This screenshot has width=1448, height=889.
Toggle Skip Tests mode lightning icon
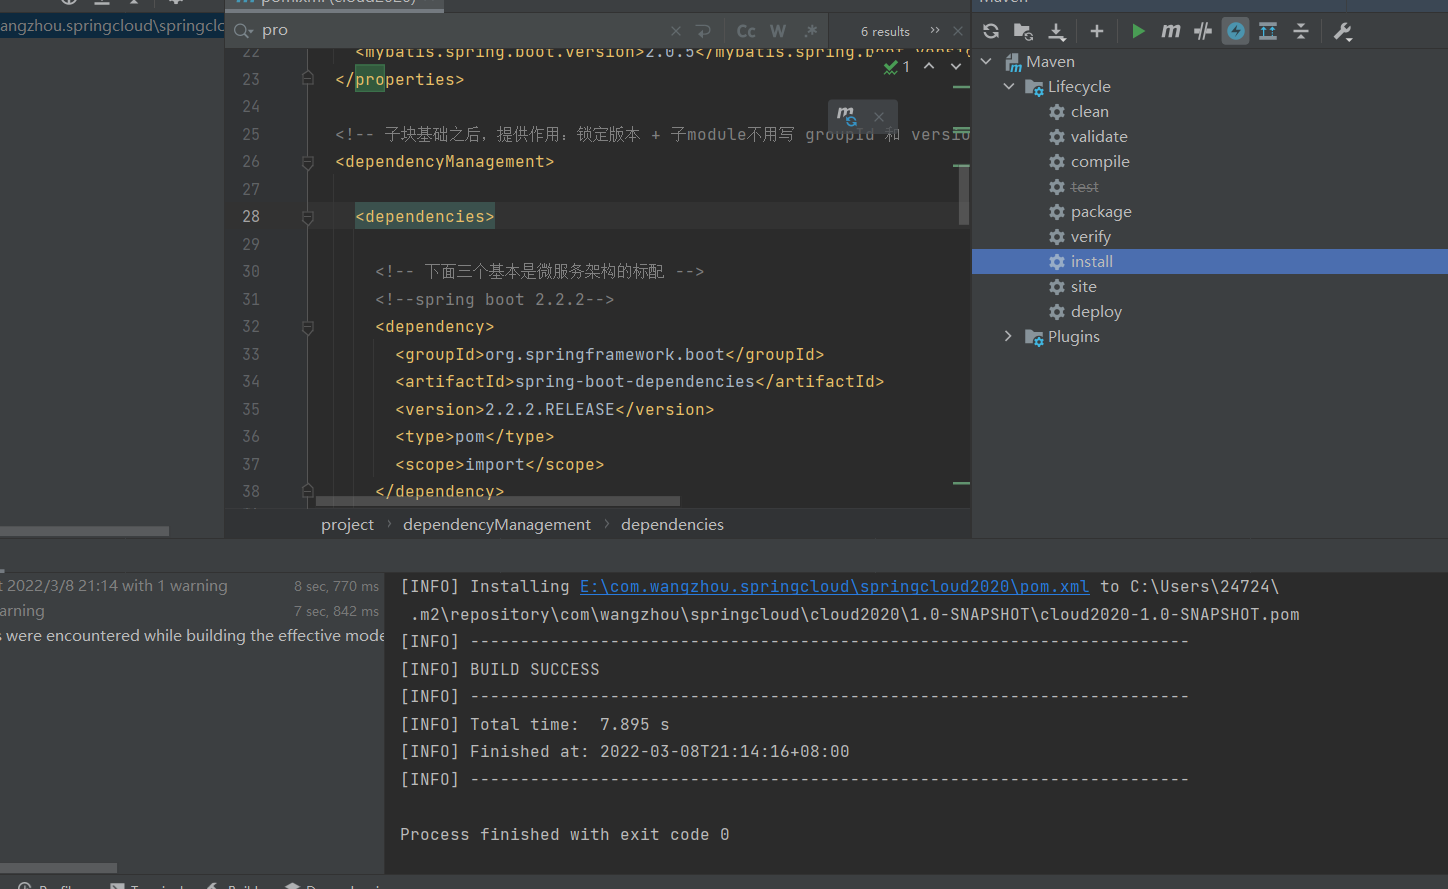click(1236, 31)
